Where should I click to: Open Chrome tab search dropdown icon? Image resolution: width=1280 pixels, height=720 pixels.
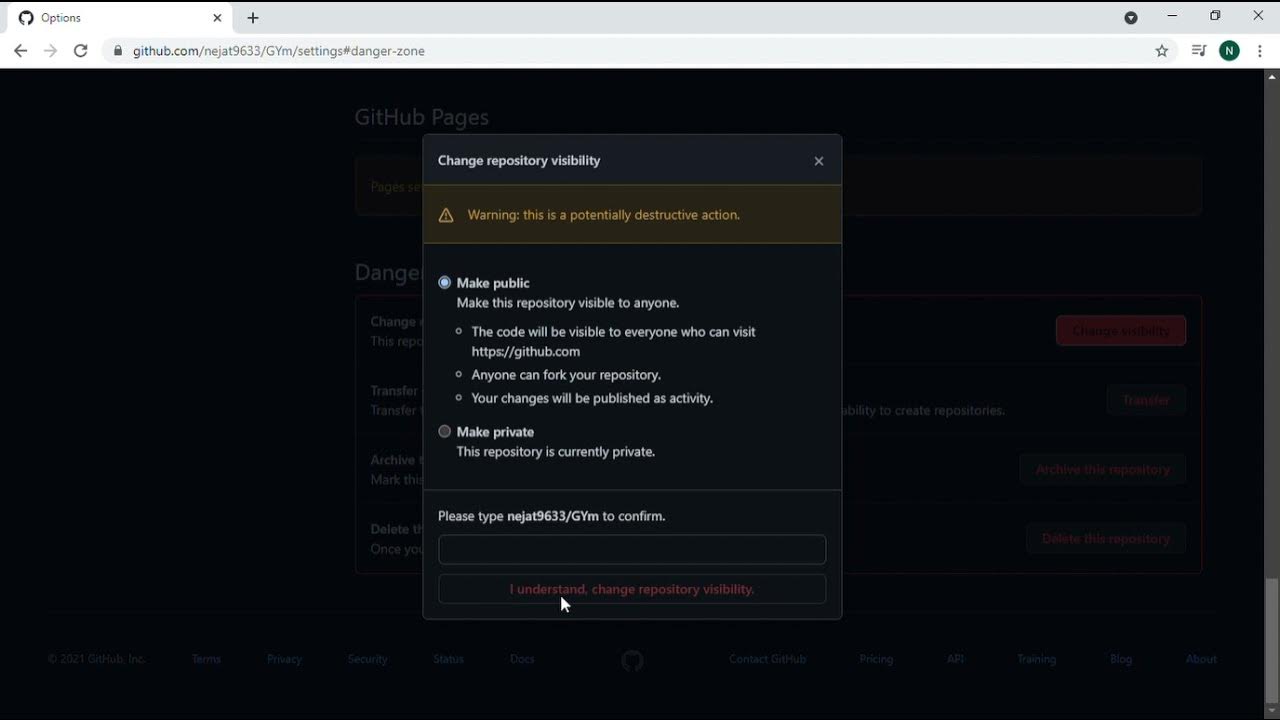(x=1131, y=18)
